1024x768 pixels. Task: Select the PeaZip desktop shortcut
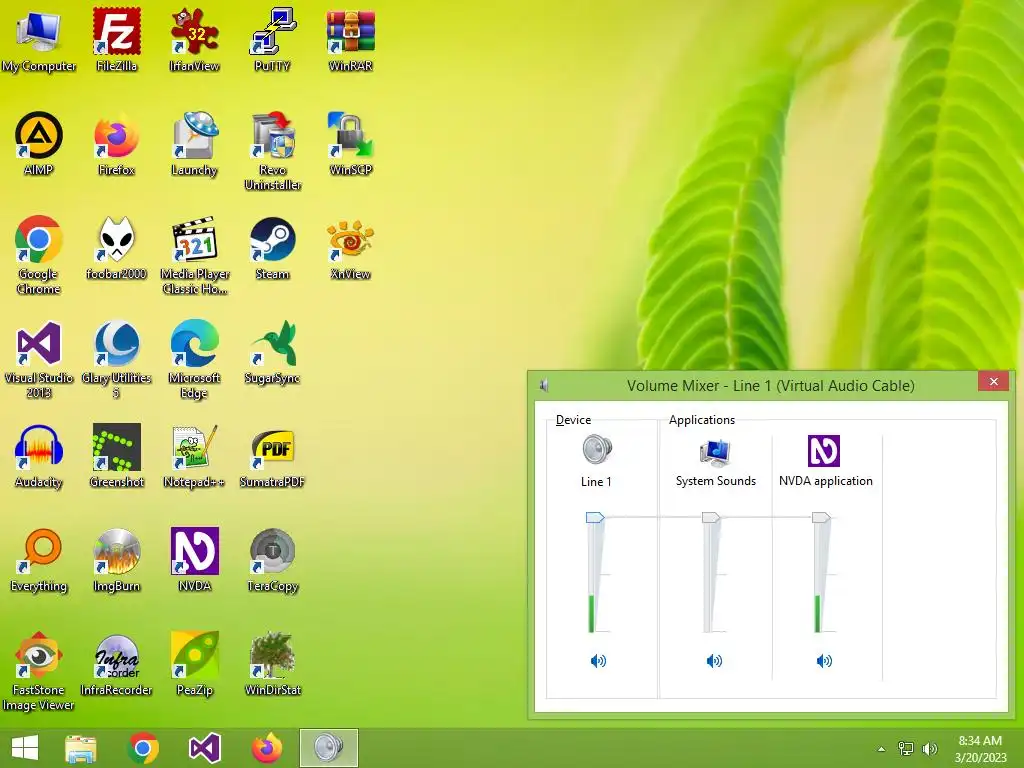coord(195,665)
